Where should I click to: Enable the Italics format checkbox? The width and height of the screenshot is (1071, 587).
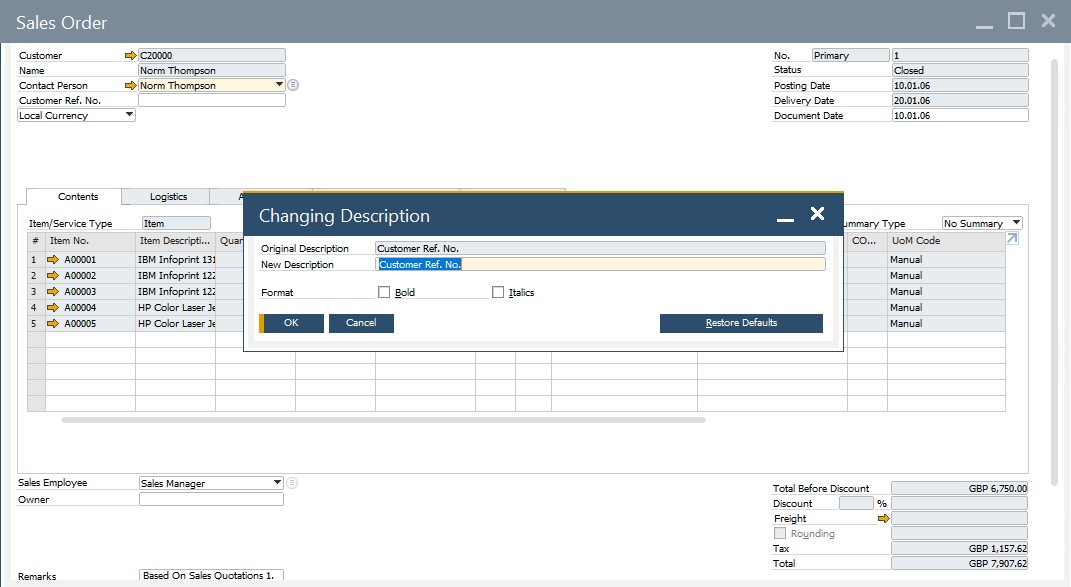tap(498, 293)
